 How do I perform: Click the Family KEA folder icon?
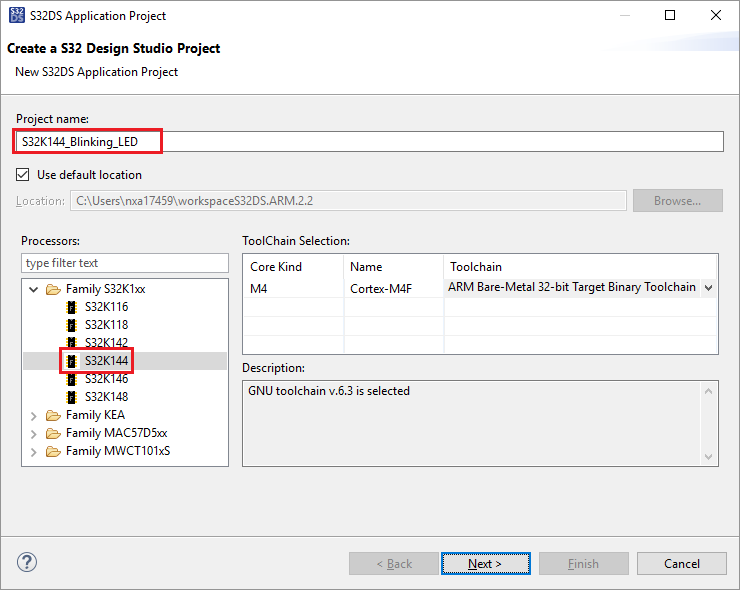coord(53,415)
